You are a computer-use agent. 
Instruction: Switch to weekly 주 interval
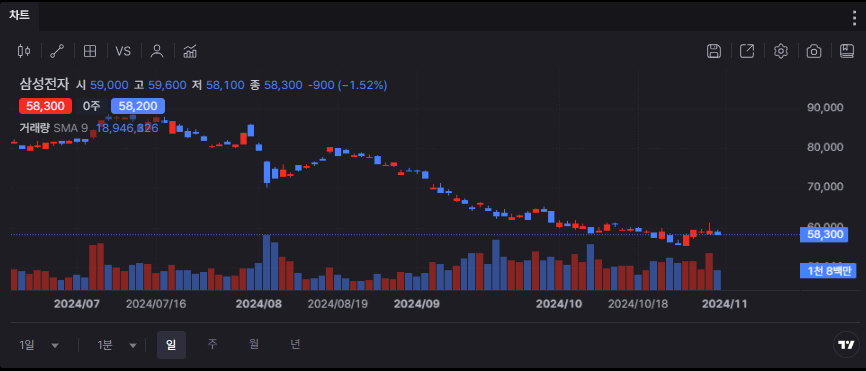[213, 344]
